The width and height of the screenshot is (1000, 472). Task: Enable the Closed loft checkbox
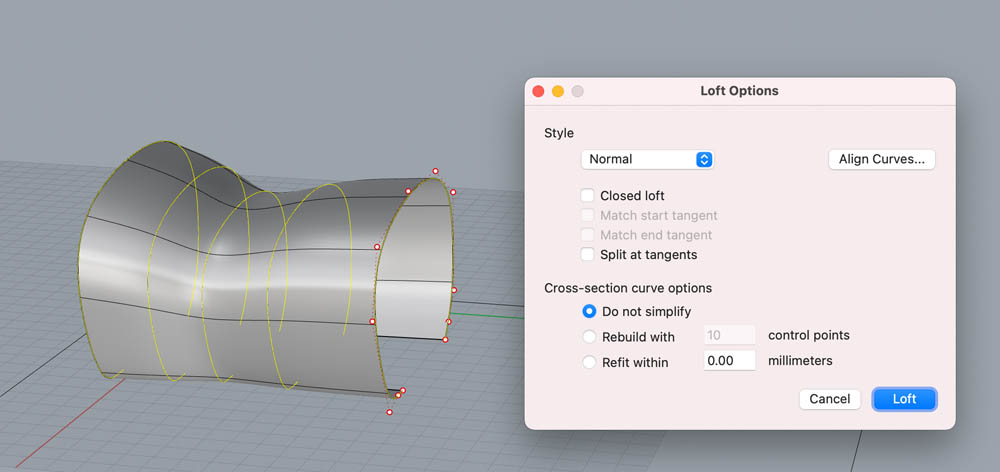click(x=587, y=196)
